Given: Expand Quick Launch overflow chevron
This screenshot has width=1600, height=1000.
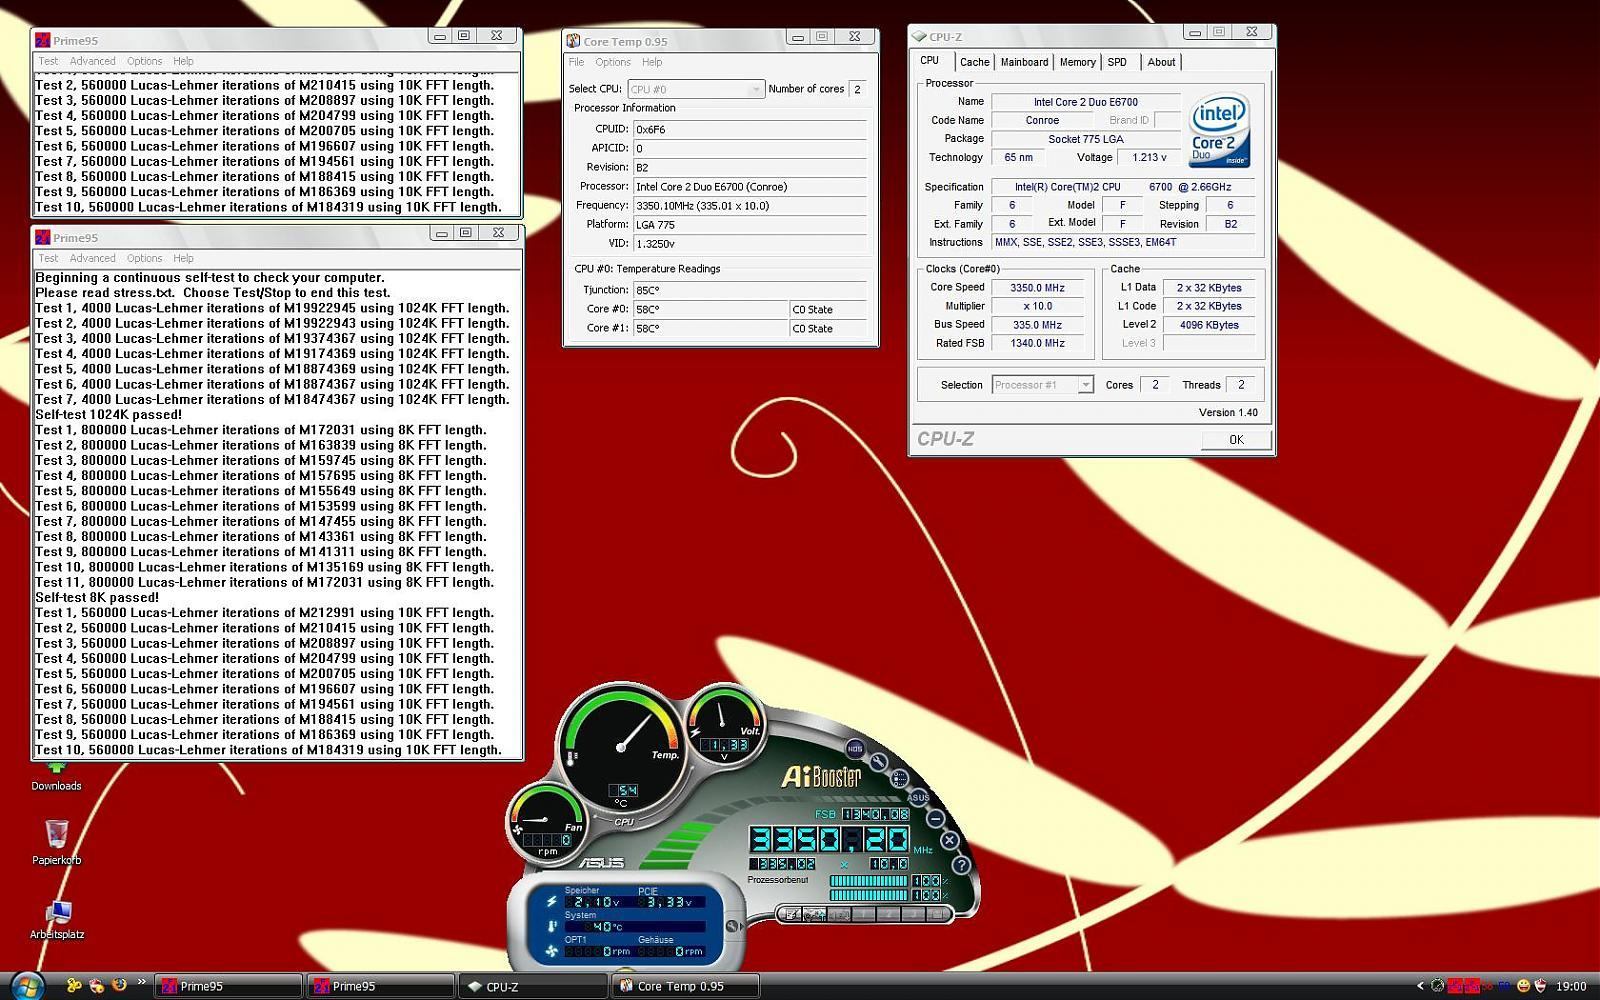Looking at the screenshot, I should [141, 982].
